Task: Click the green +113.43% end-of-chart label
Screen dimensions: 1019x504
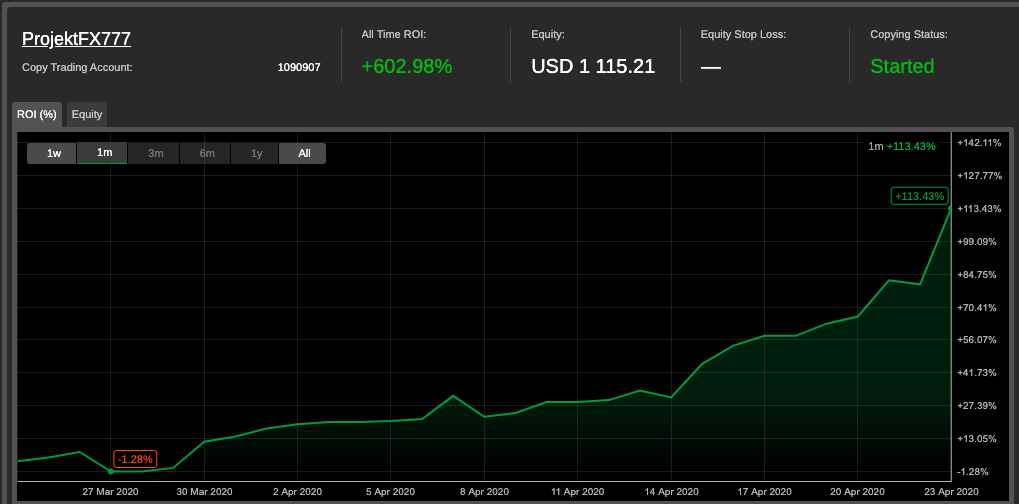Action: (919, 196)
